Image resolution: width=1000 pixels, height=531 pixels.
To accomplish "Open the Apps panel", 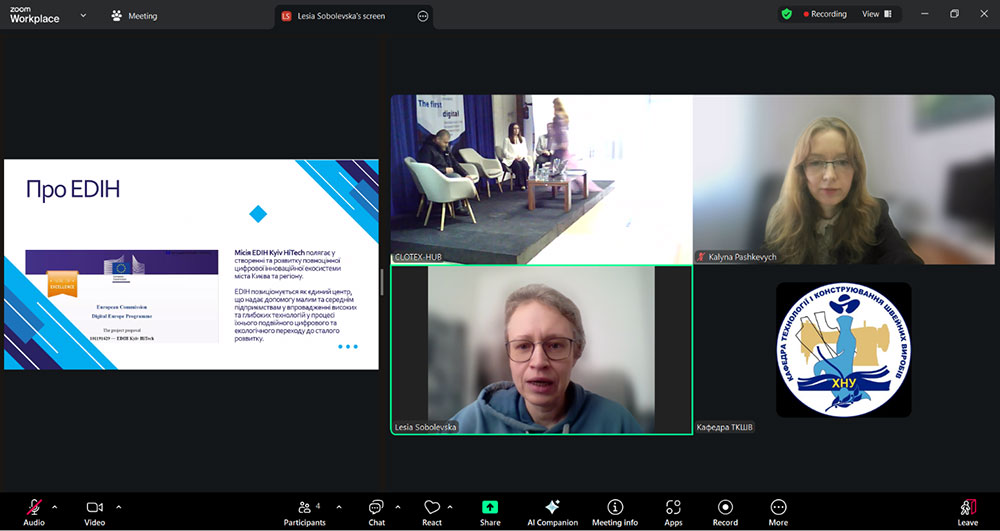I will point(673,511).
